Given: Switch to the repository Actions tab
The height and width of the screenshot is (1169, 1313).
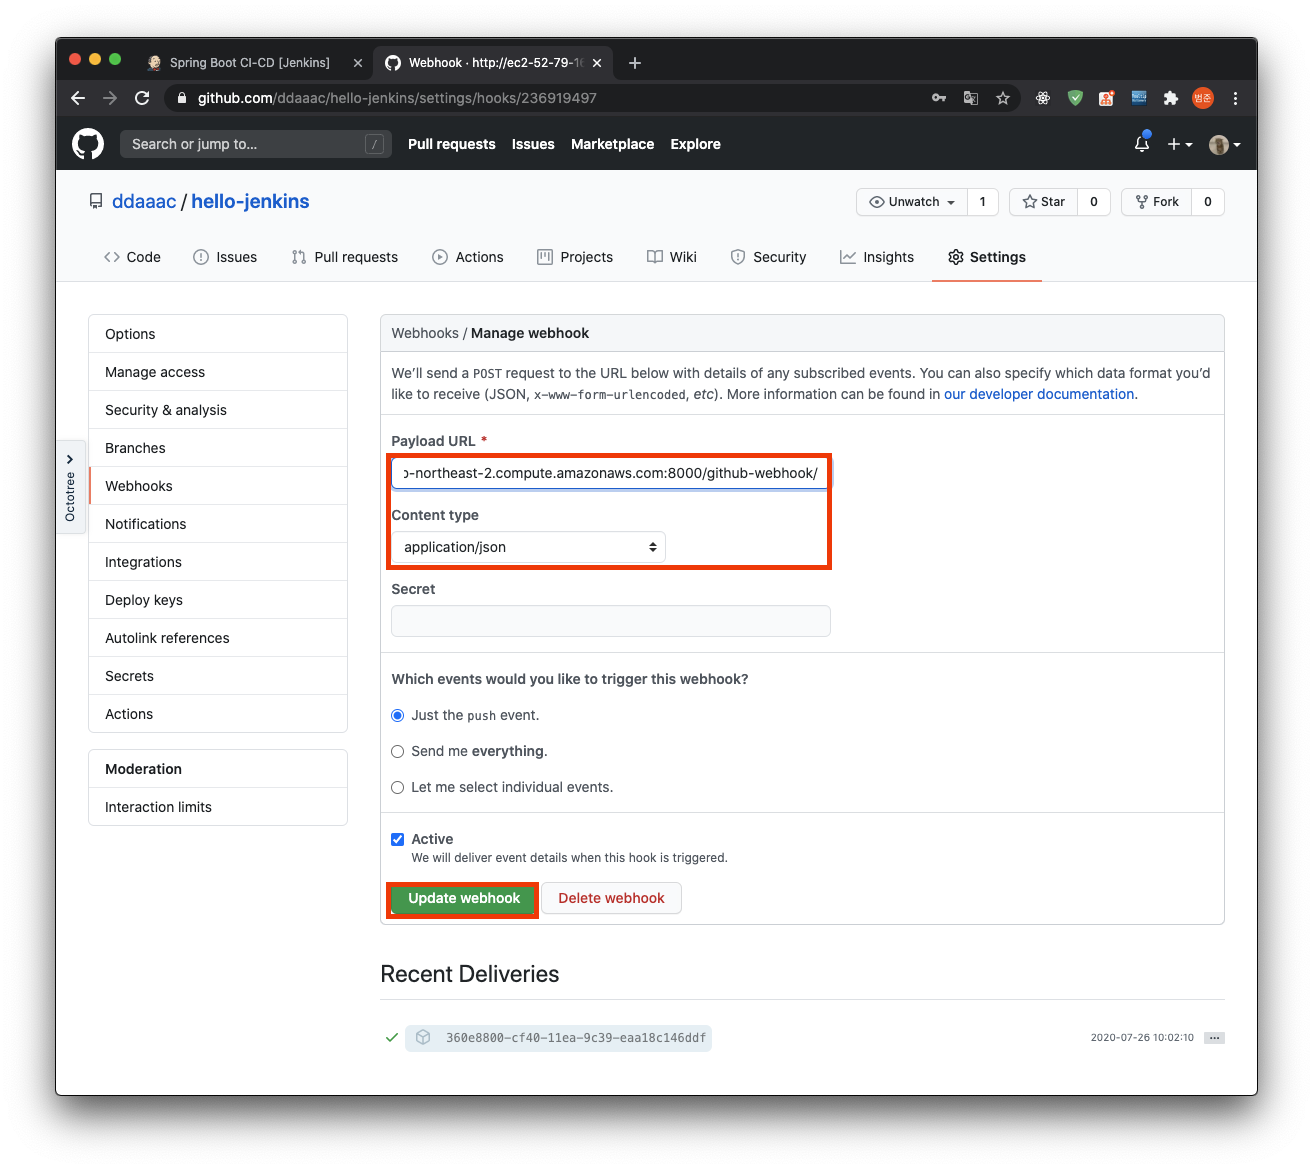Looking at the screenshot, I should tap(468, 257).
